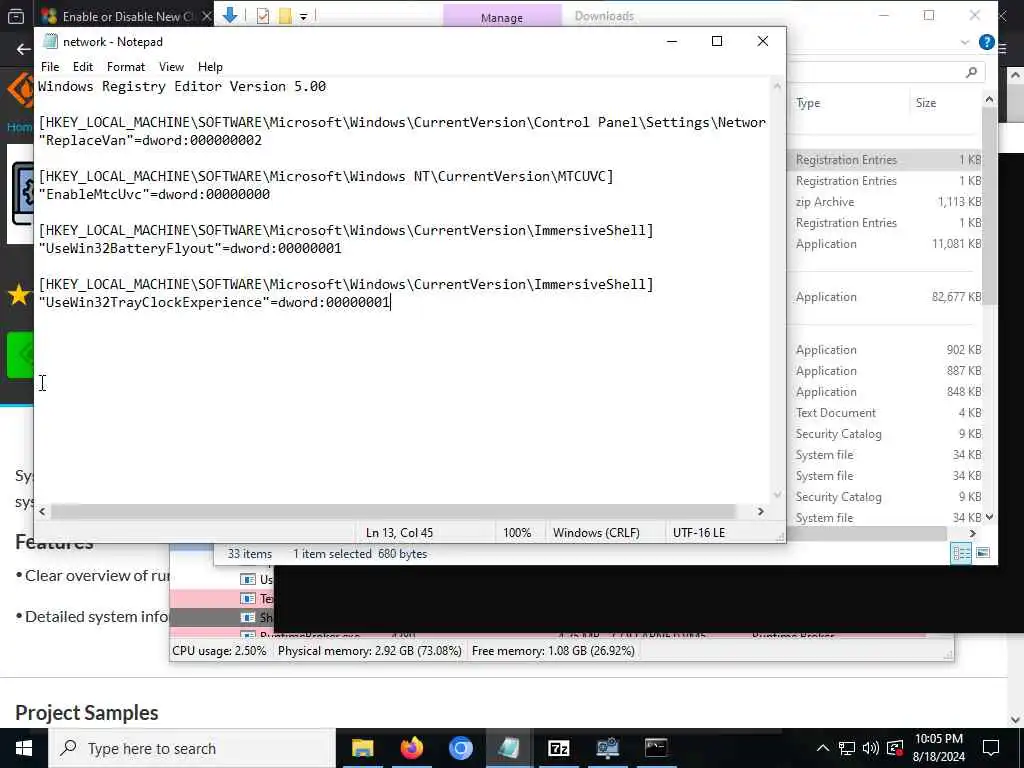This screenshot has width=1024, height=768.
Task: Select the 902 KB Application row
Action: pyautogui.click(x=887, y=349)
